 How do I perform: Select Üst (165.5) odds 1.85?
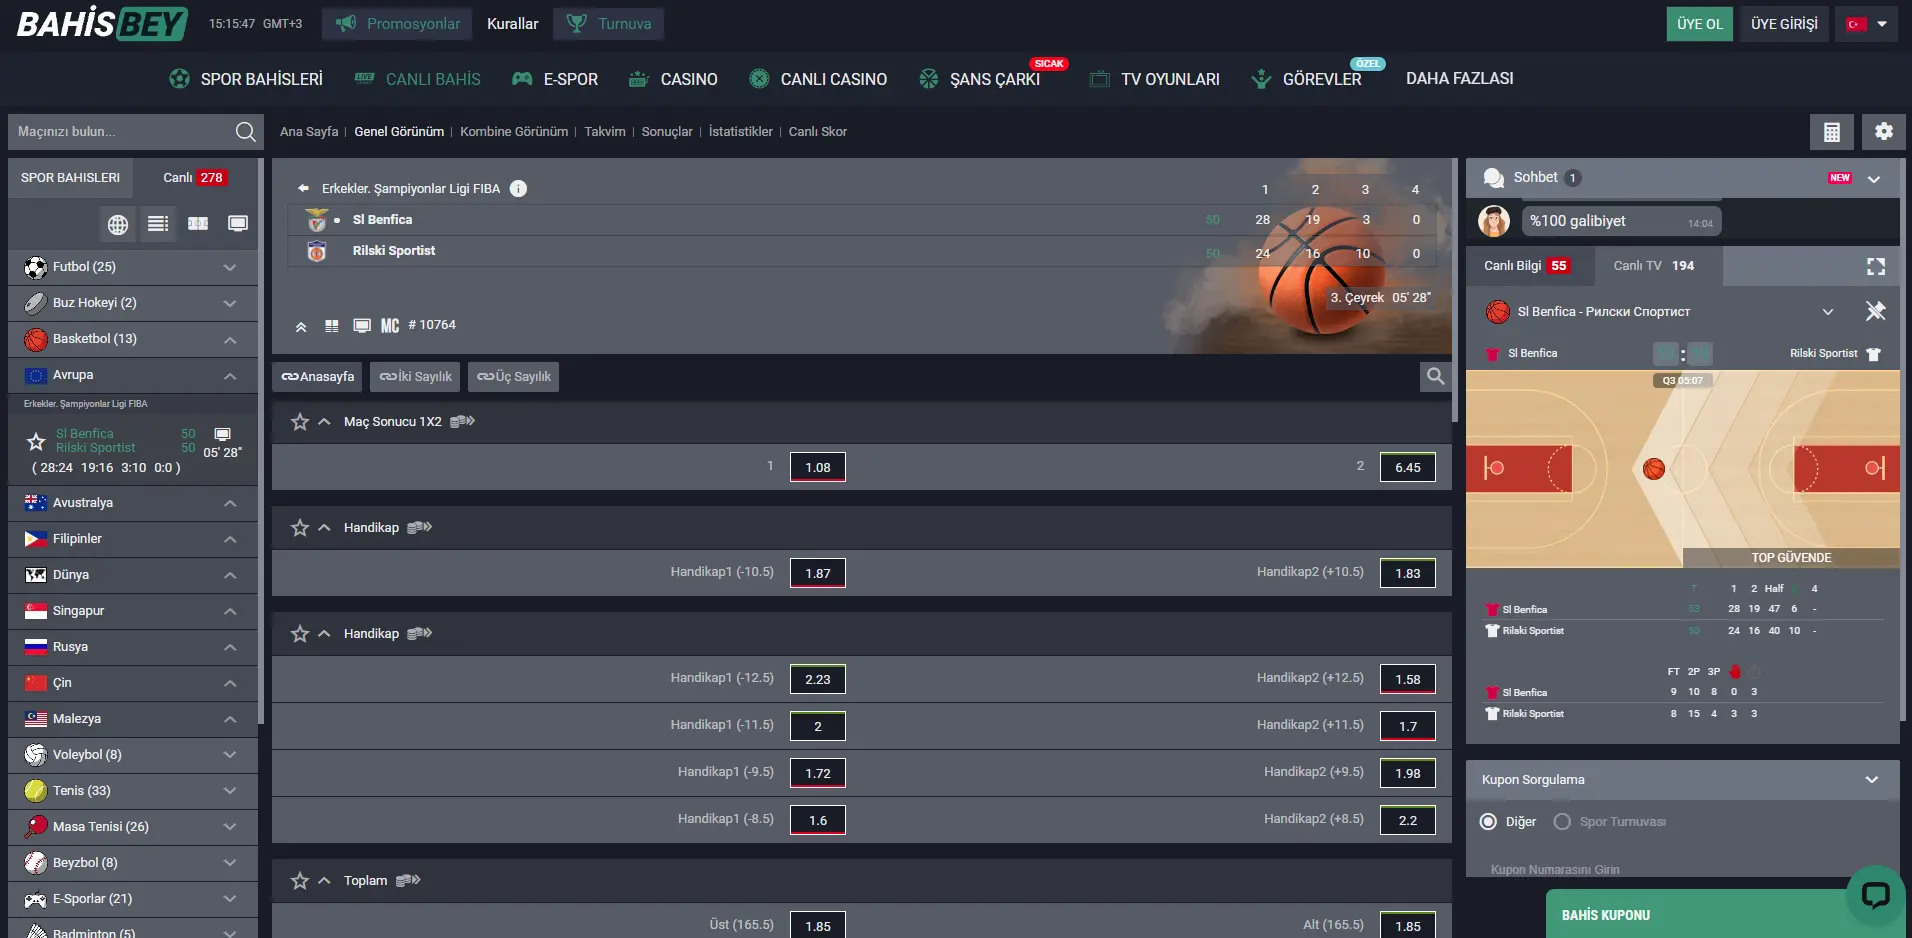(818, 926)
